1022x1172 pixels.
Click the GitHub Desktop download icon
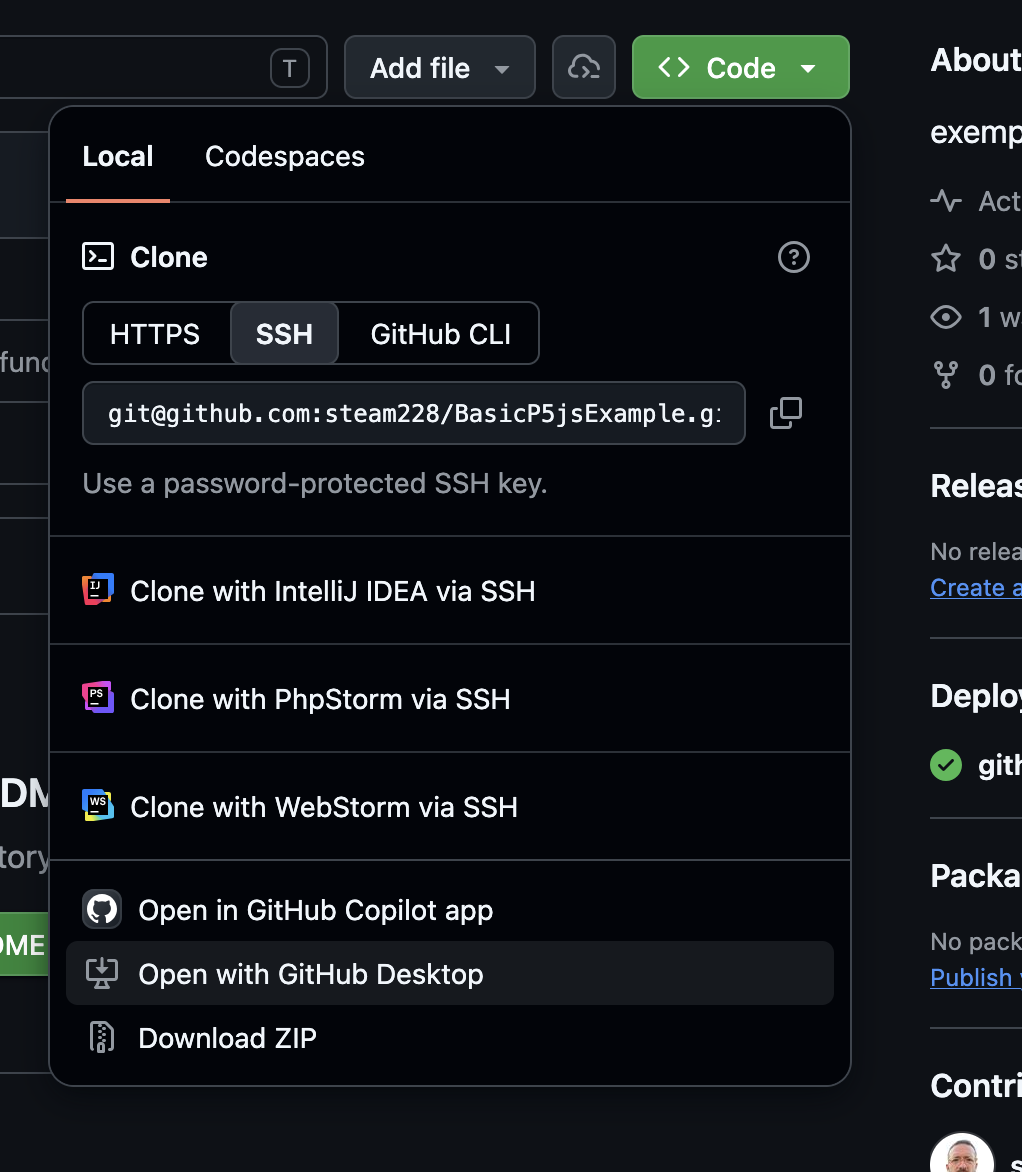(102, 973)
